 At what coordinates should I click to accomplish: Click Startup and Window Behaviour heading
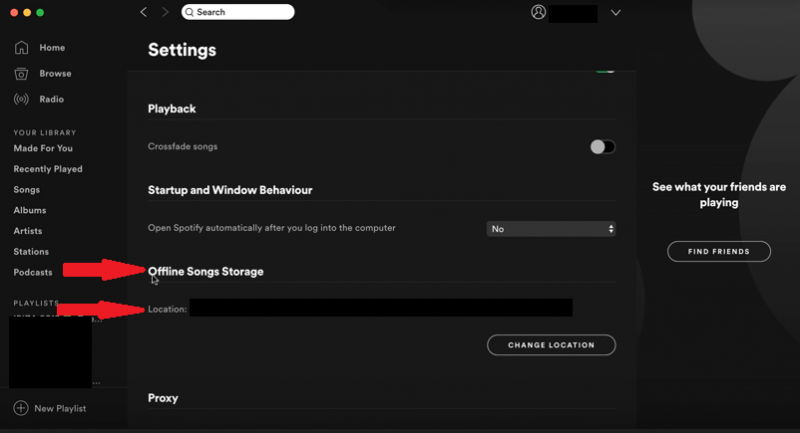(230, 190)
